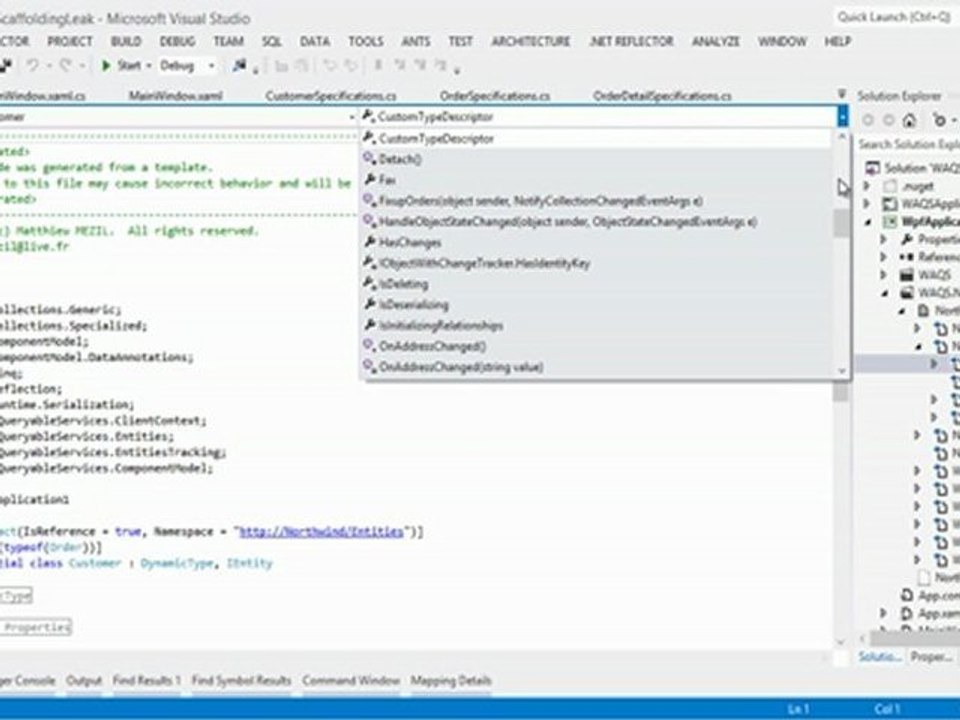Click the method icon beside Detach()

[x=369, y=159]
